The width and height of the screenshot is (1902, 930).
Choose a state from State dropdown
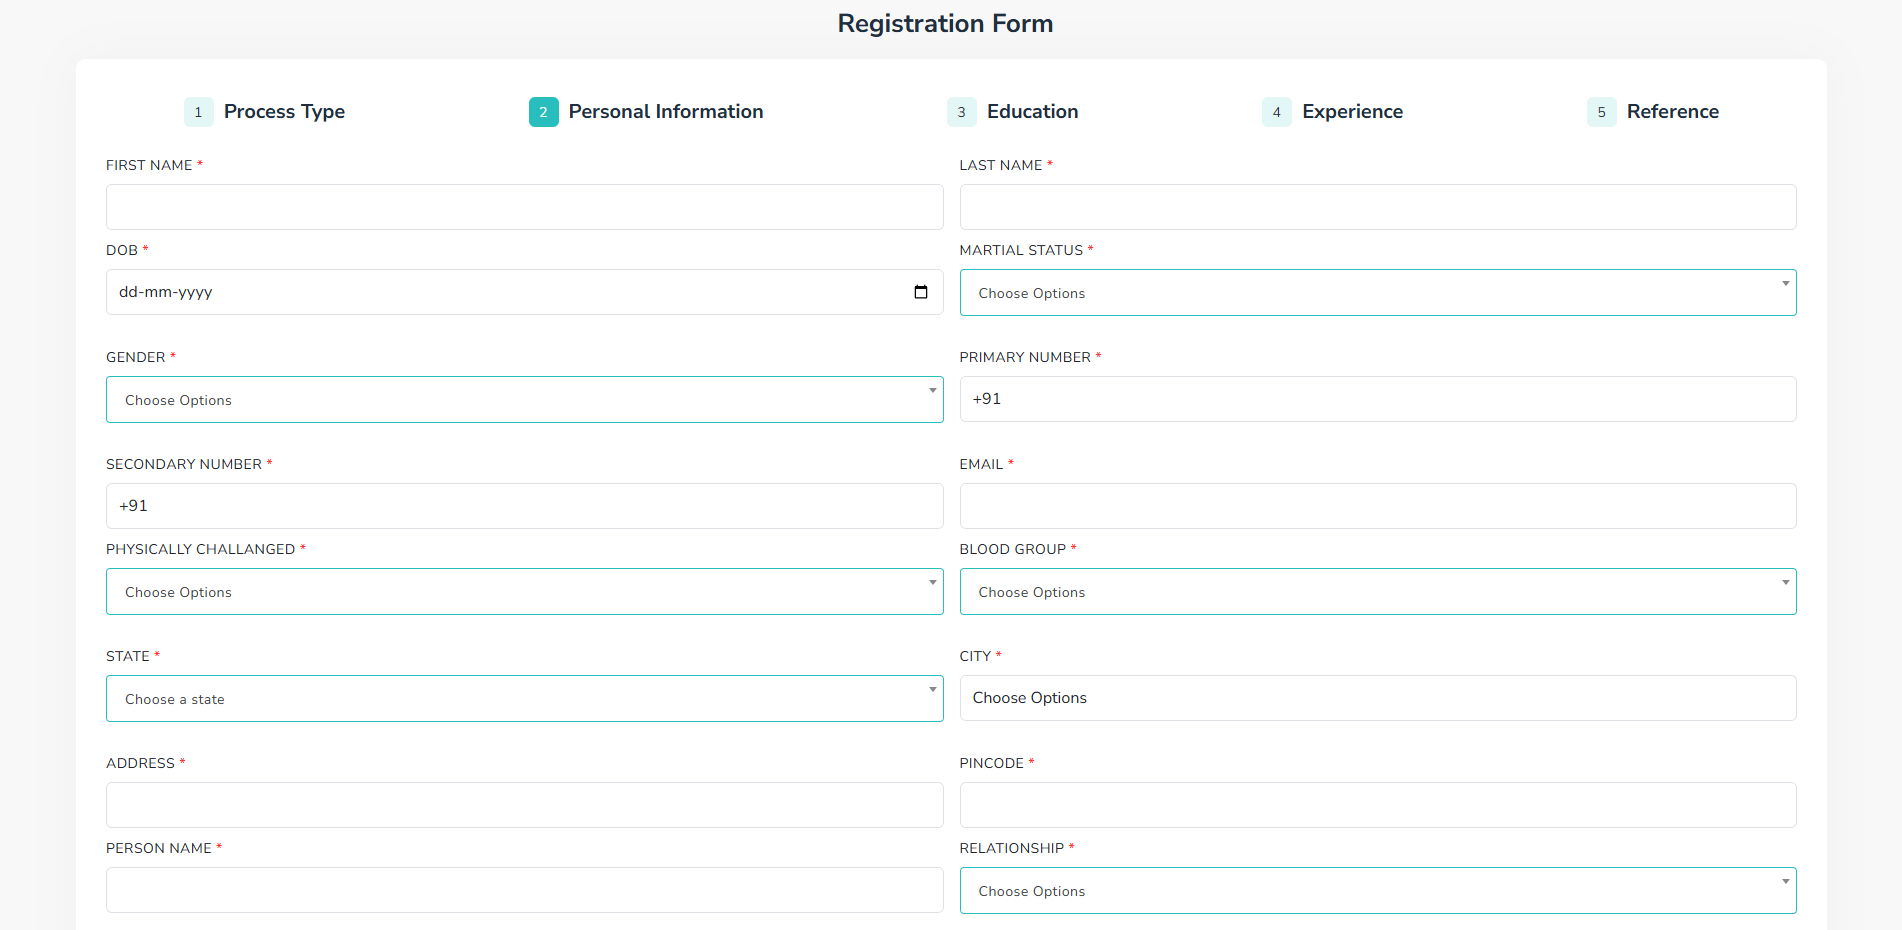524,699
